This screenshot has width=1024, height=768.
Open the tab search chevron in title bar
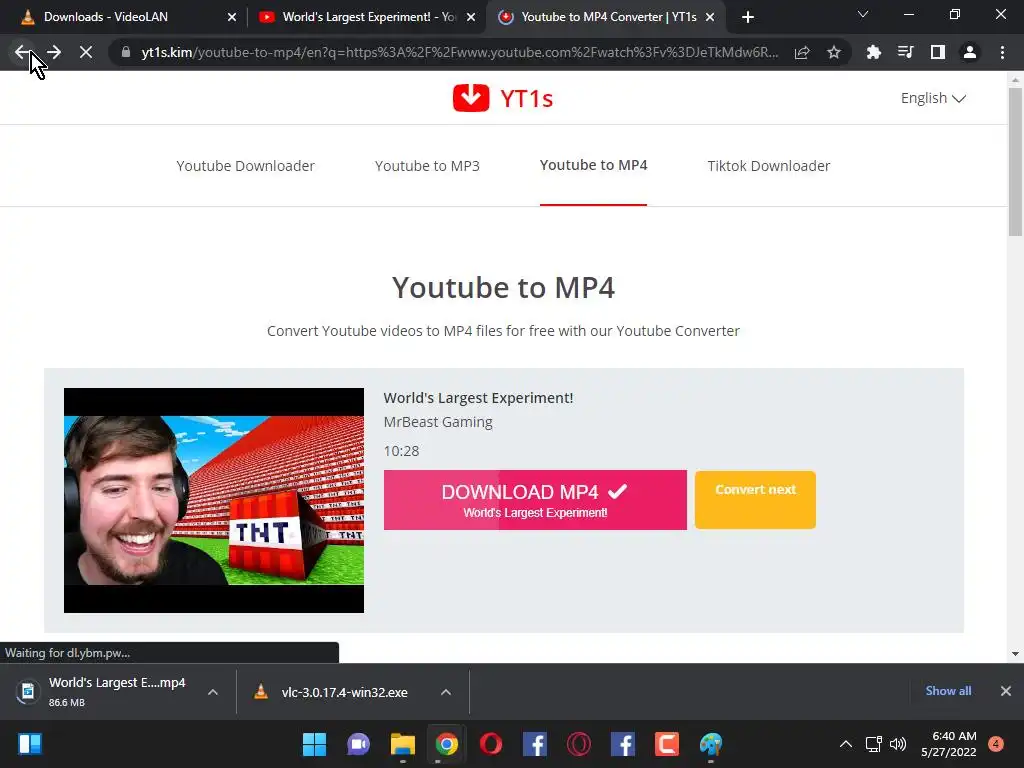click(x=863, y=14)
